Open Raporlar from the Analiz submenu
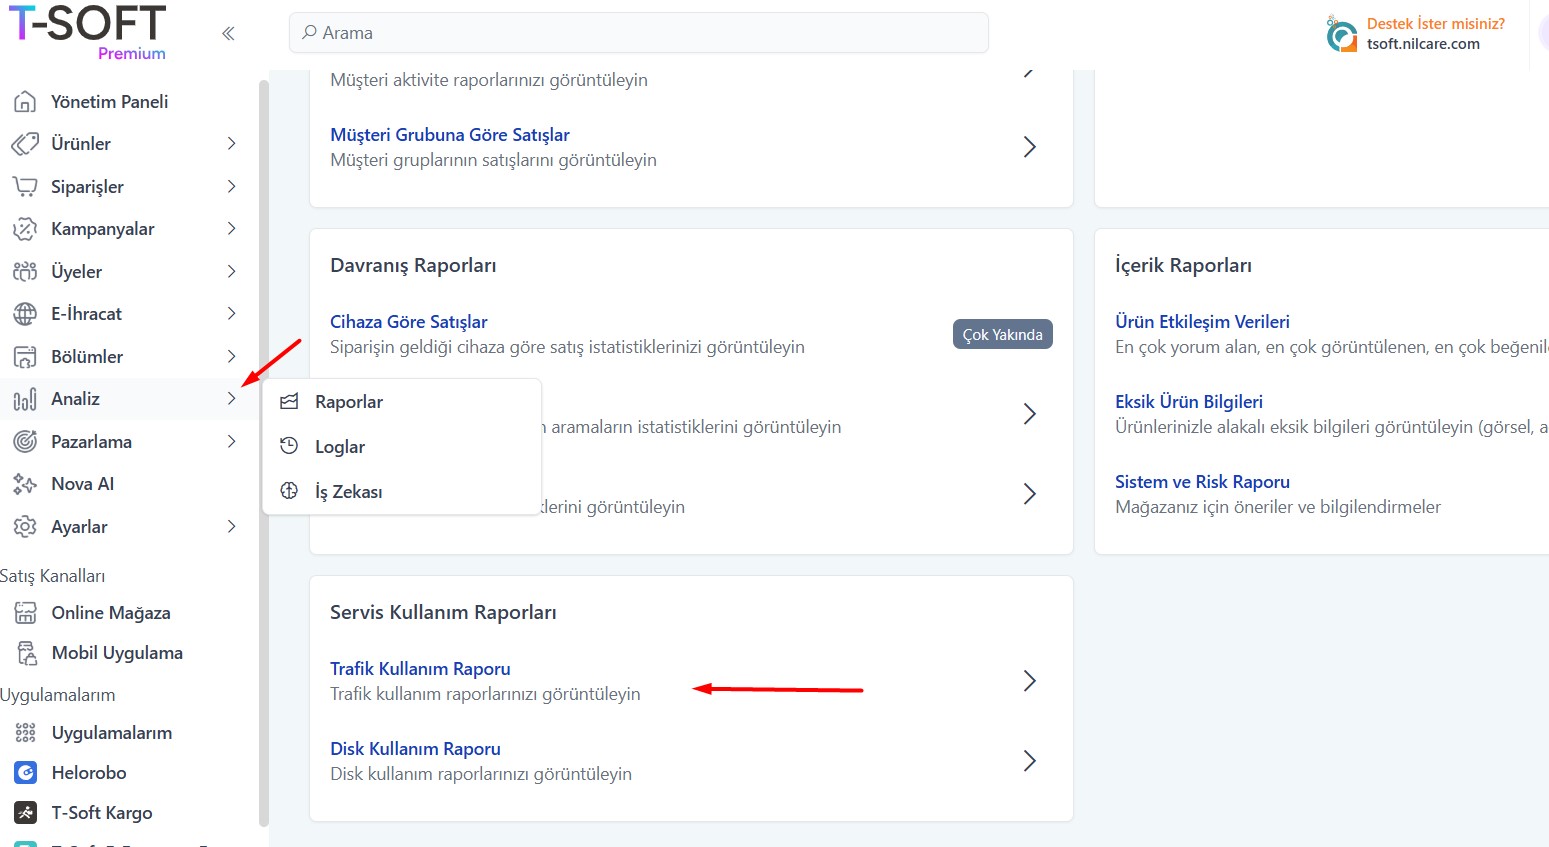Viewport: 1549px width, 847px height. tap(347, 401)
